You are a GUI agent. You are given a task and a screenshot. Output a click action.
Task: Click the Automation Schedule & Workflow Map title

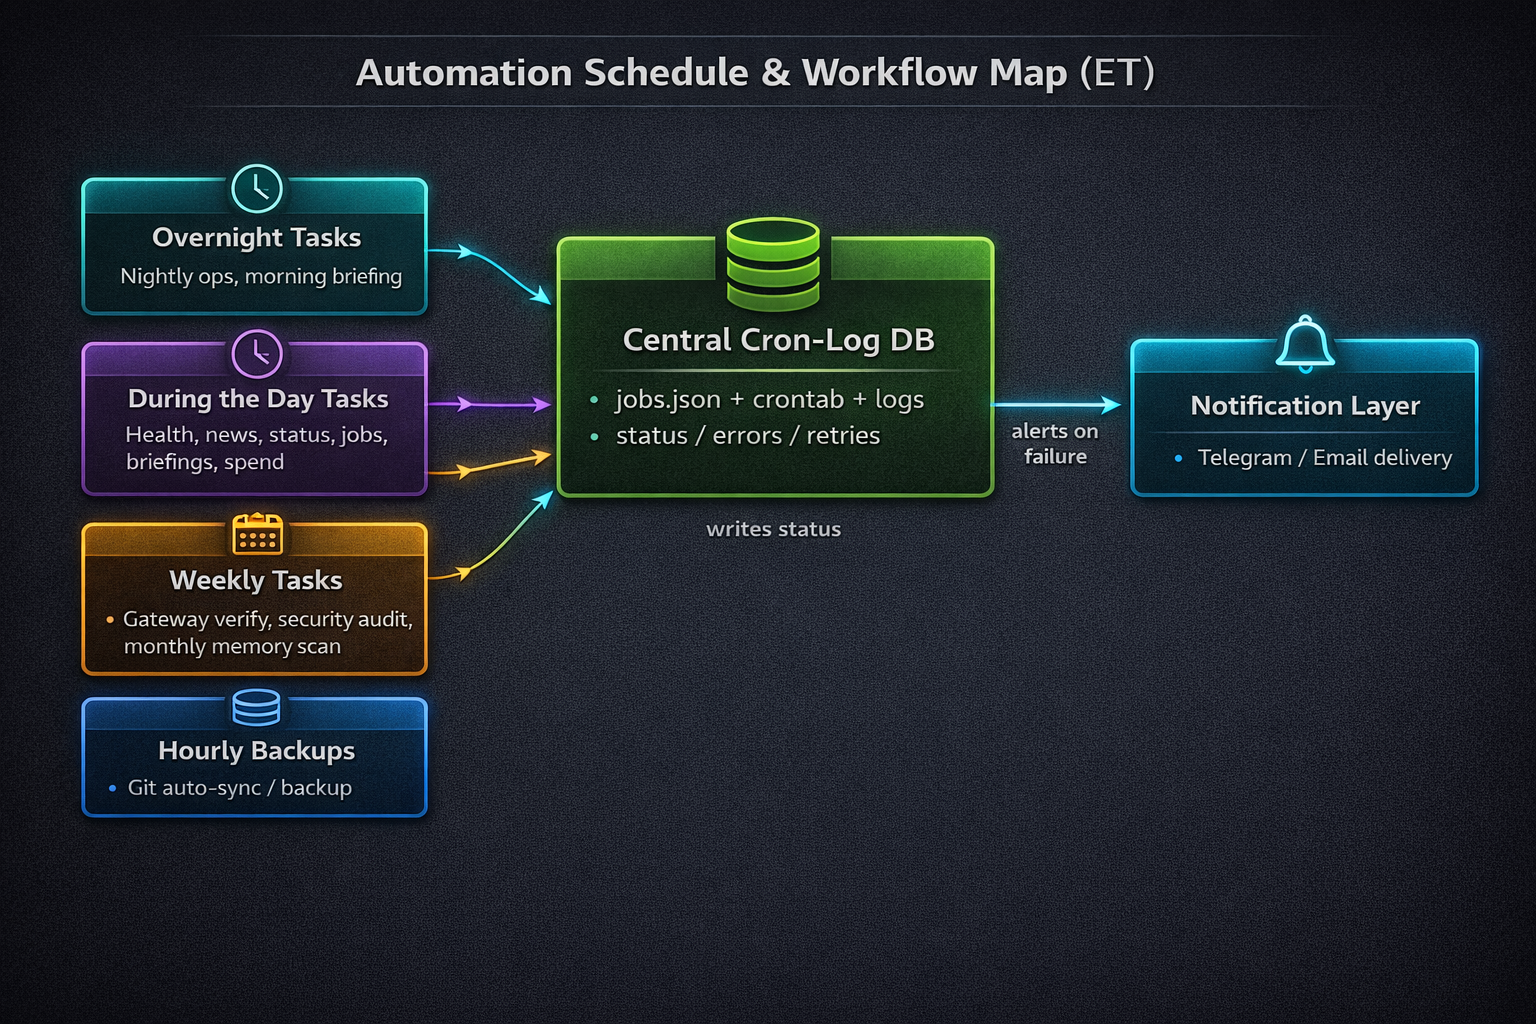[756, 73]
